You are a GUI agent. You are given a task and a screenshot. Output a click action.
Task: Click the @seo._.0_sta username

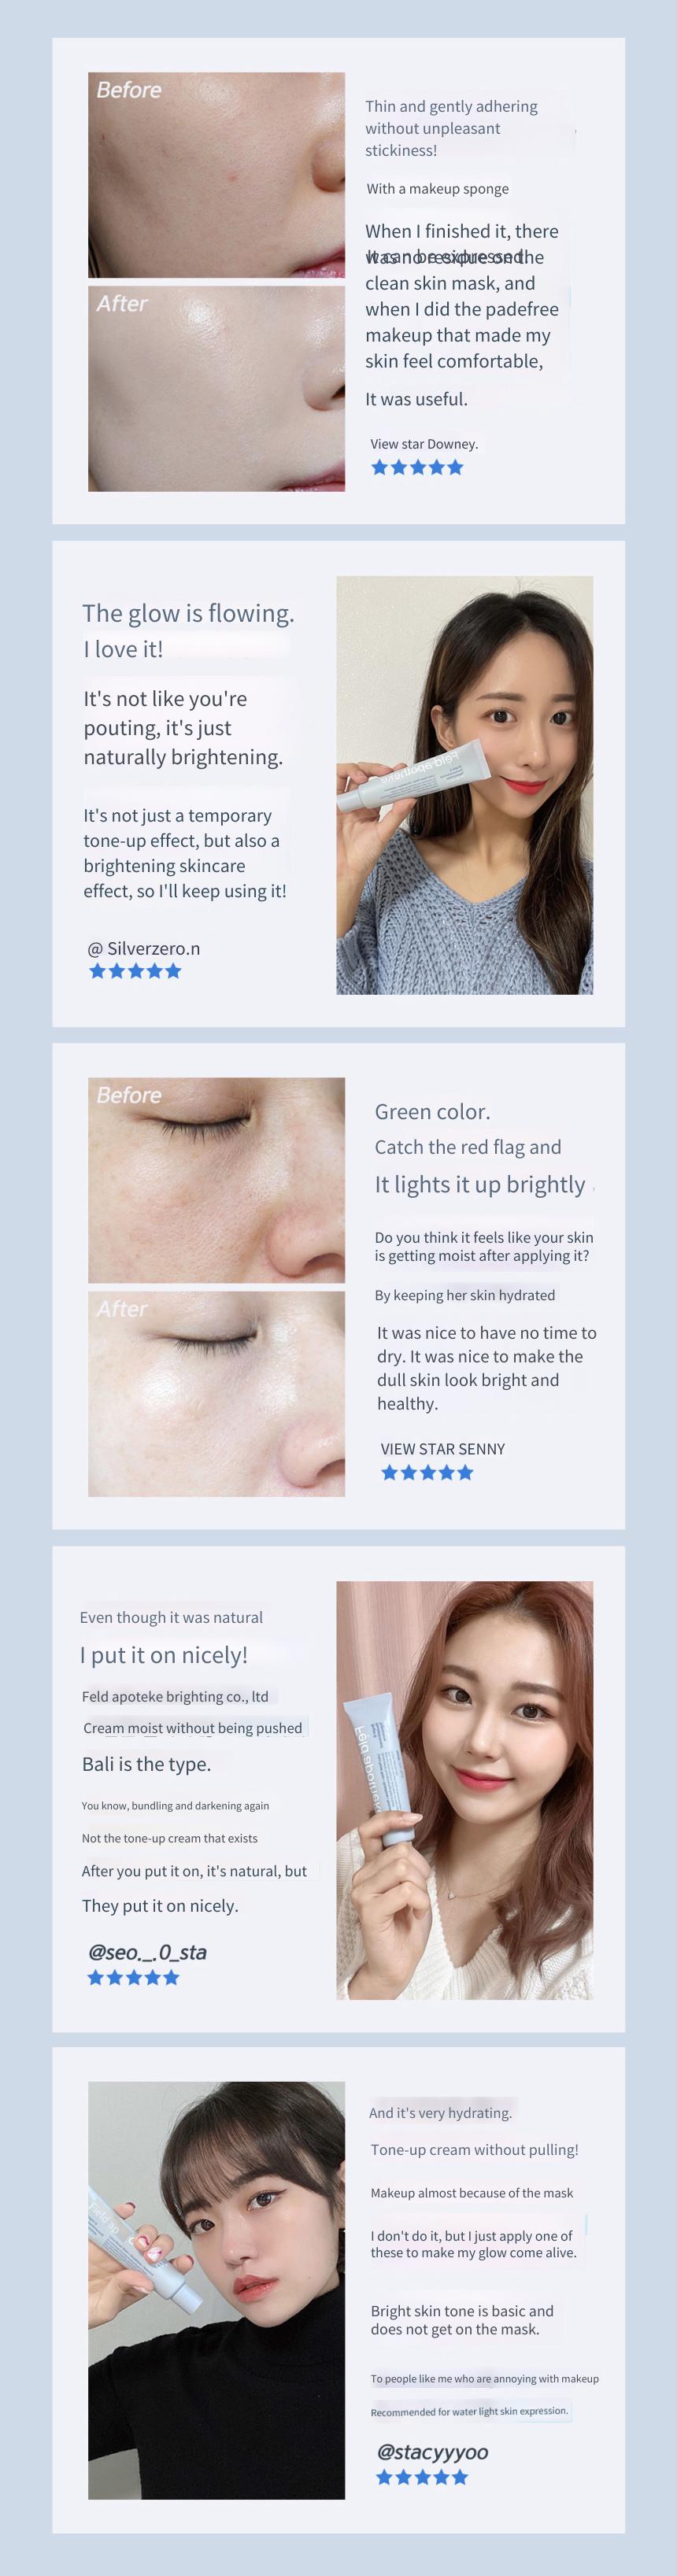point(147,1951)
